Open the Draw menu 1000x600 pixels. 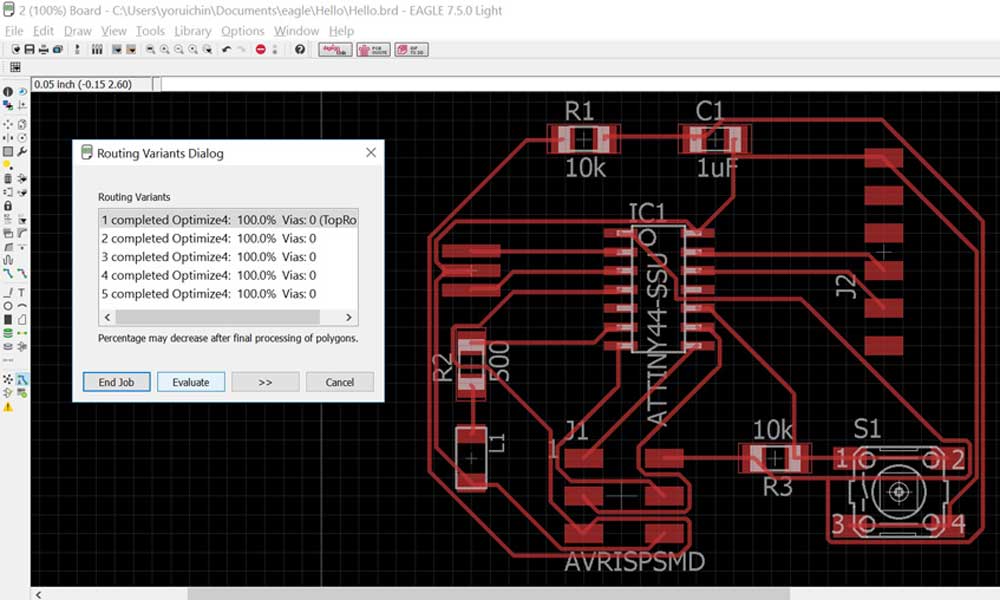[x=78, y=31]
